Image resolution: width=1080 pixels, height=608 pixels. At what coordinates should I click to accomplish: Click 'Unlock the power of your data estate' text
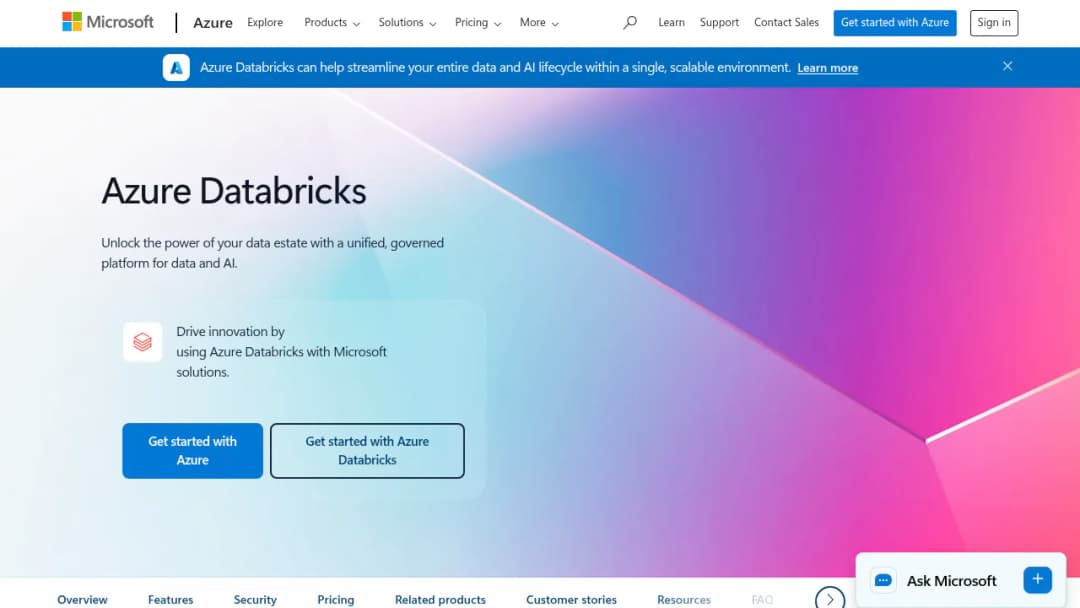coord(273,253)
